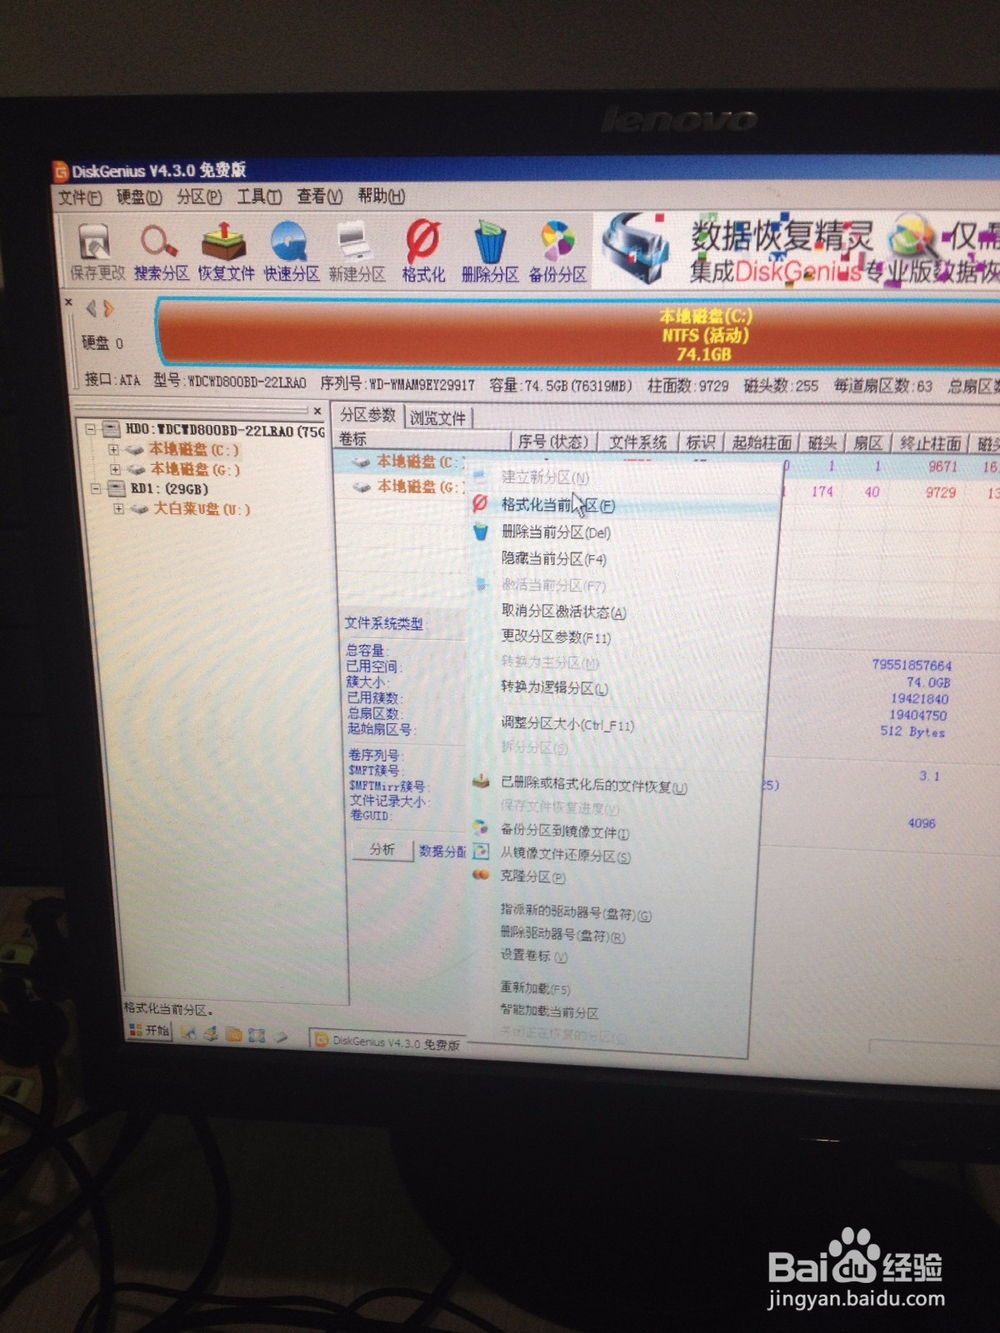This screenshot has height=1333, width=1000.
Task: Click the 分析 button
Action: coord(382,849)
